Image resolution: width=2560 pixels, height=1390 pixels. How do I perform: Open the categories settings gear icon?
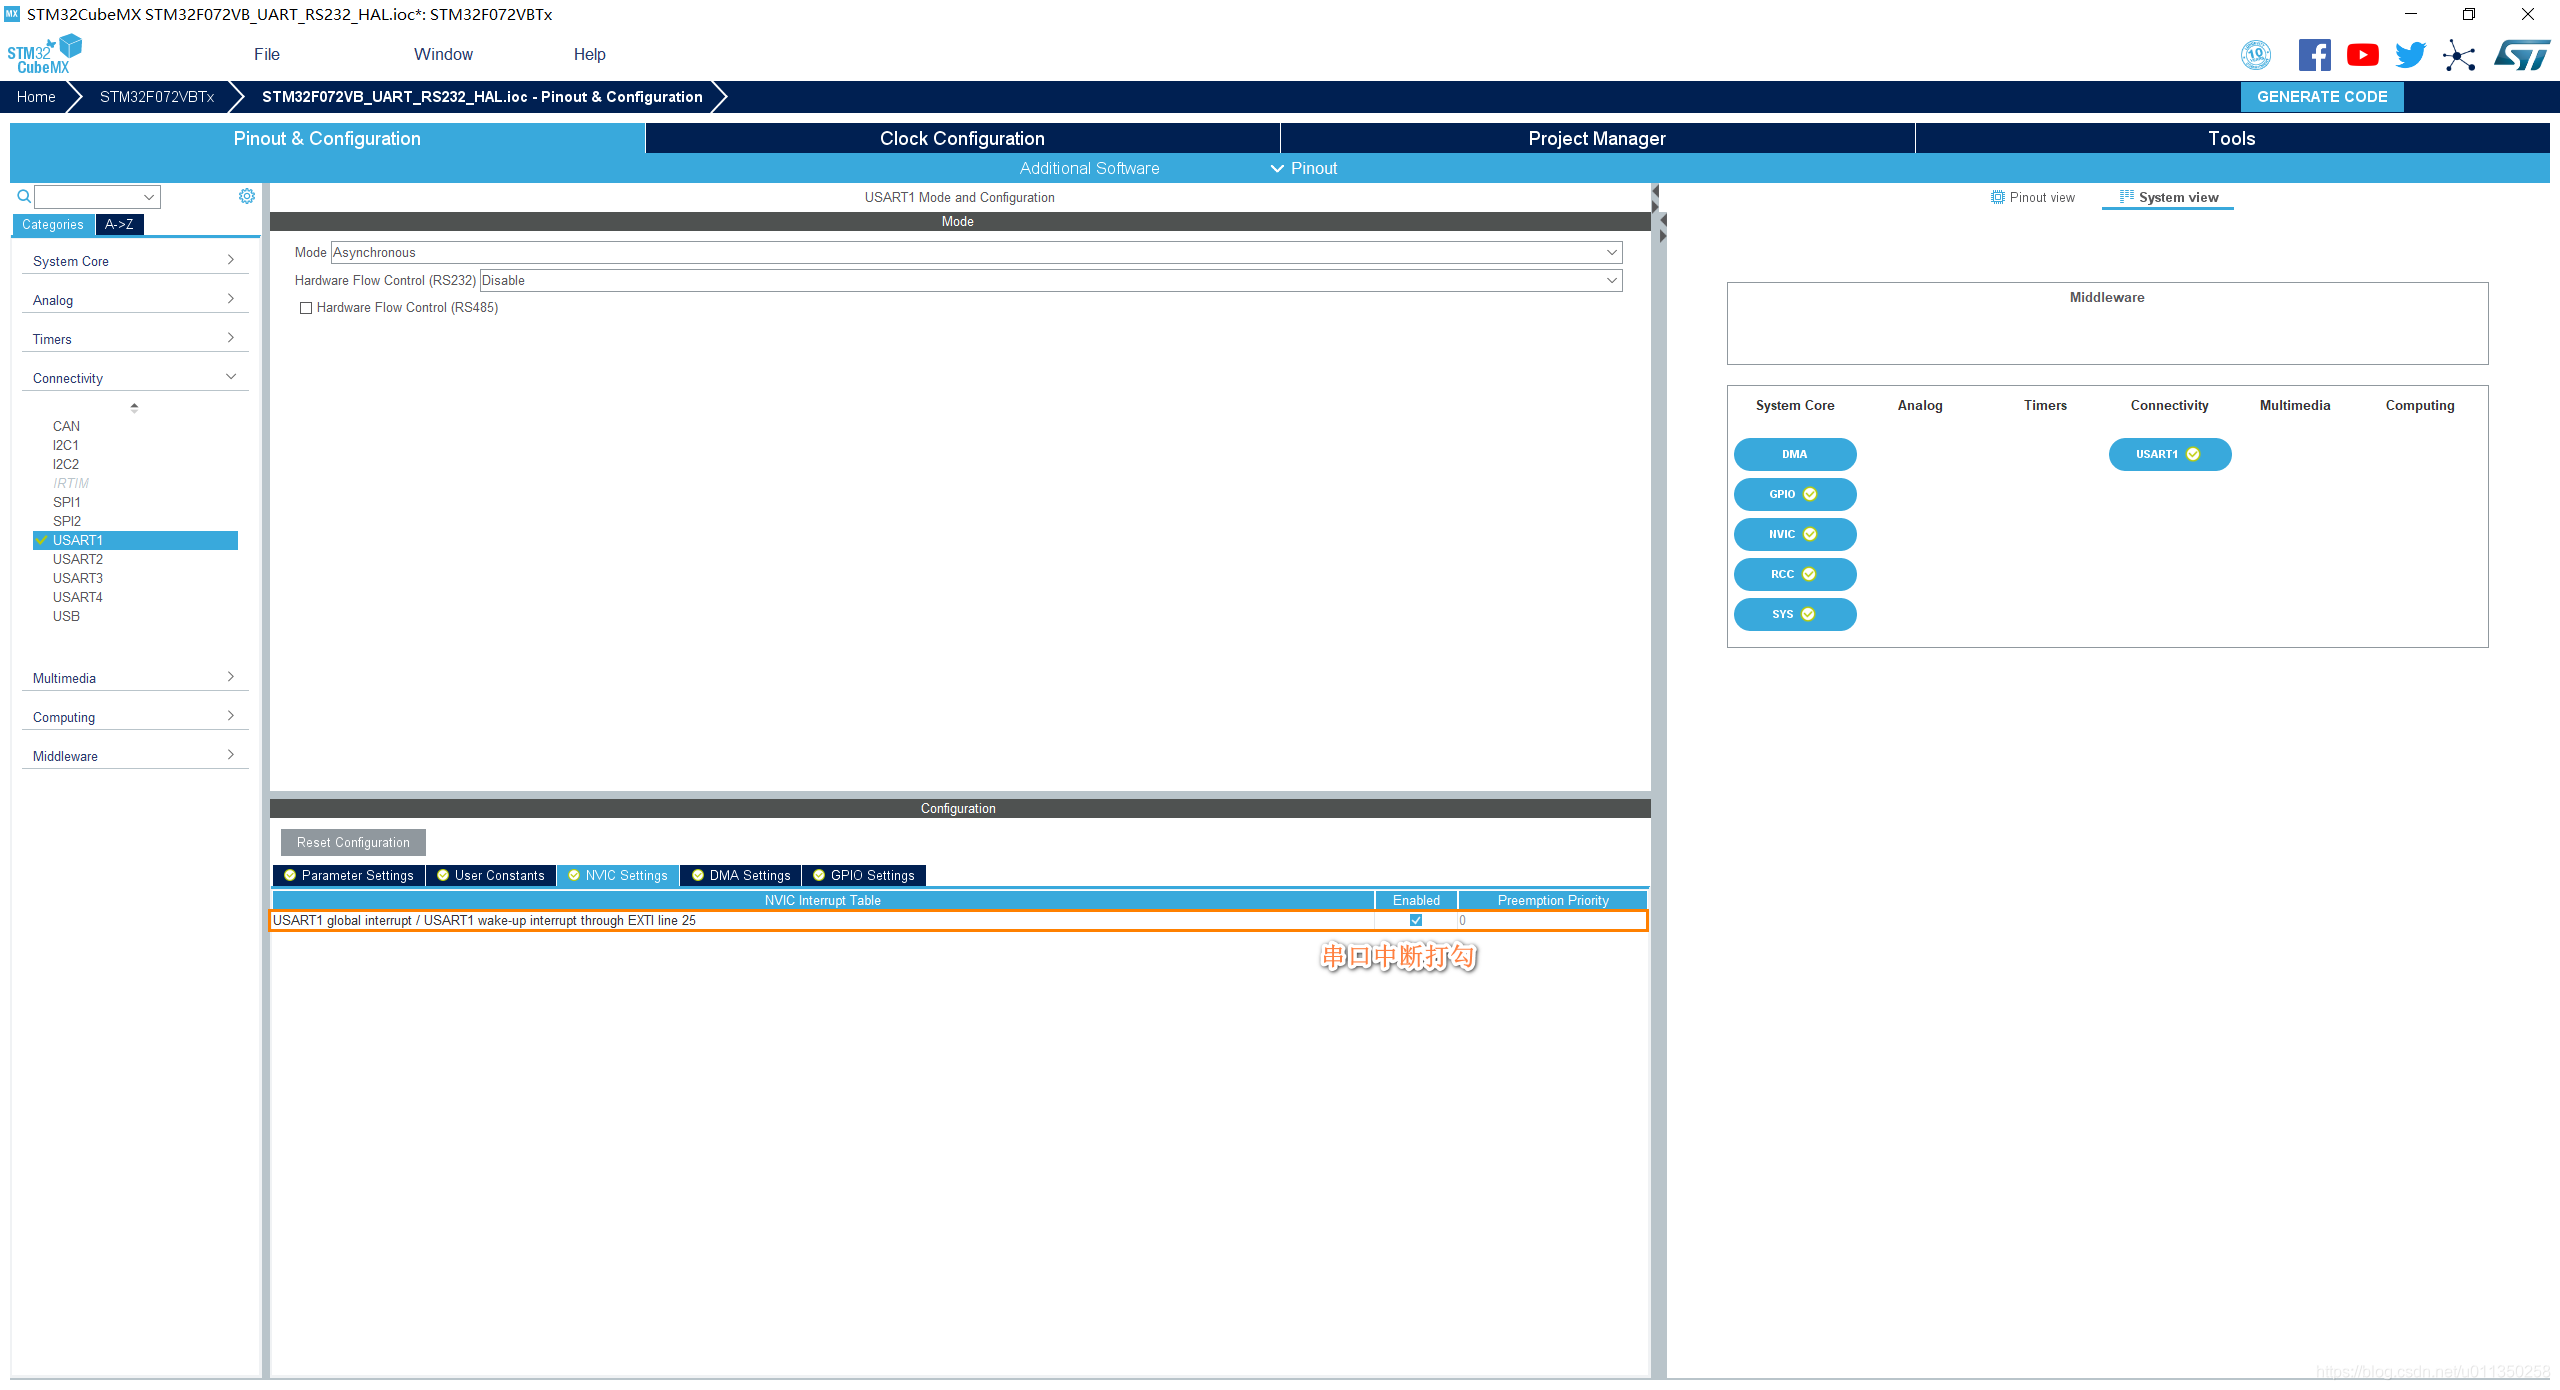247,196
